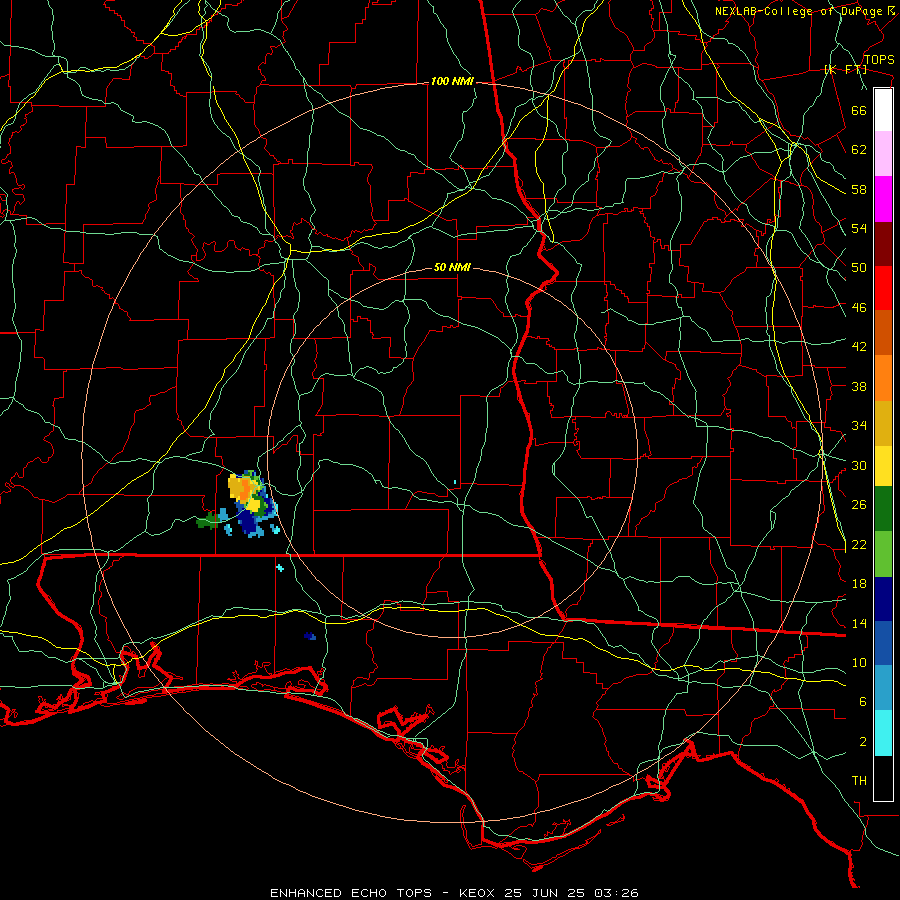Click the 22 legend value

[x=859, y=544]
